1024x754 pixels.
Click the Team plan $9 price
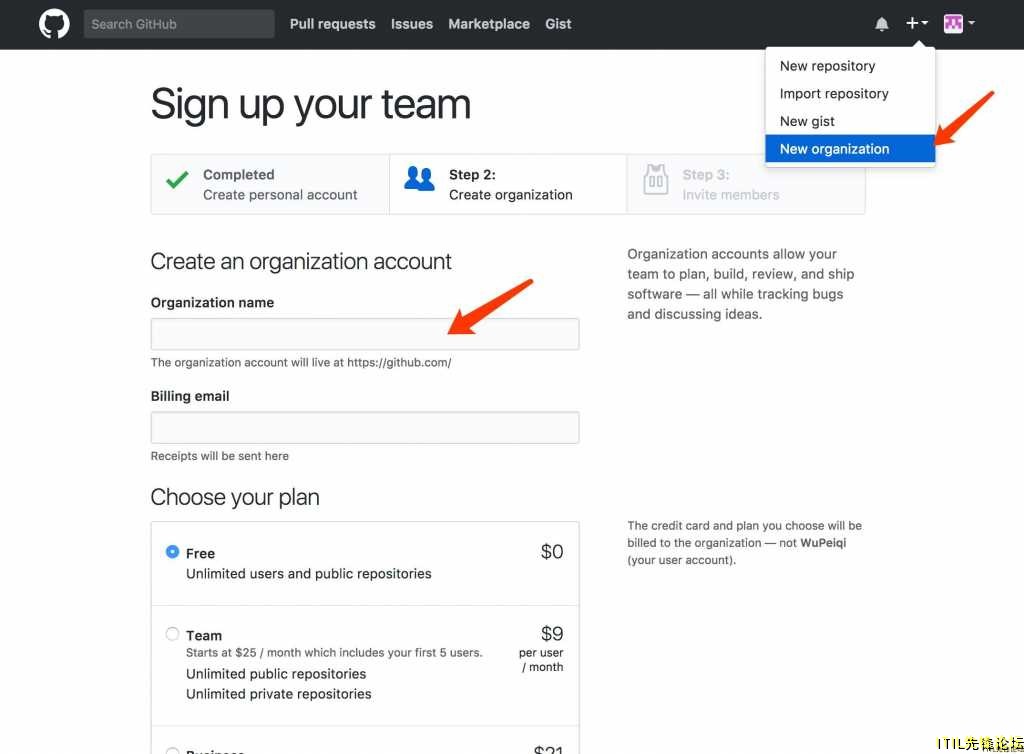point(552,633)
